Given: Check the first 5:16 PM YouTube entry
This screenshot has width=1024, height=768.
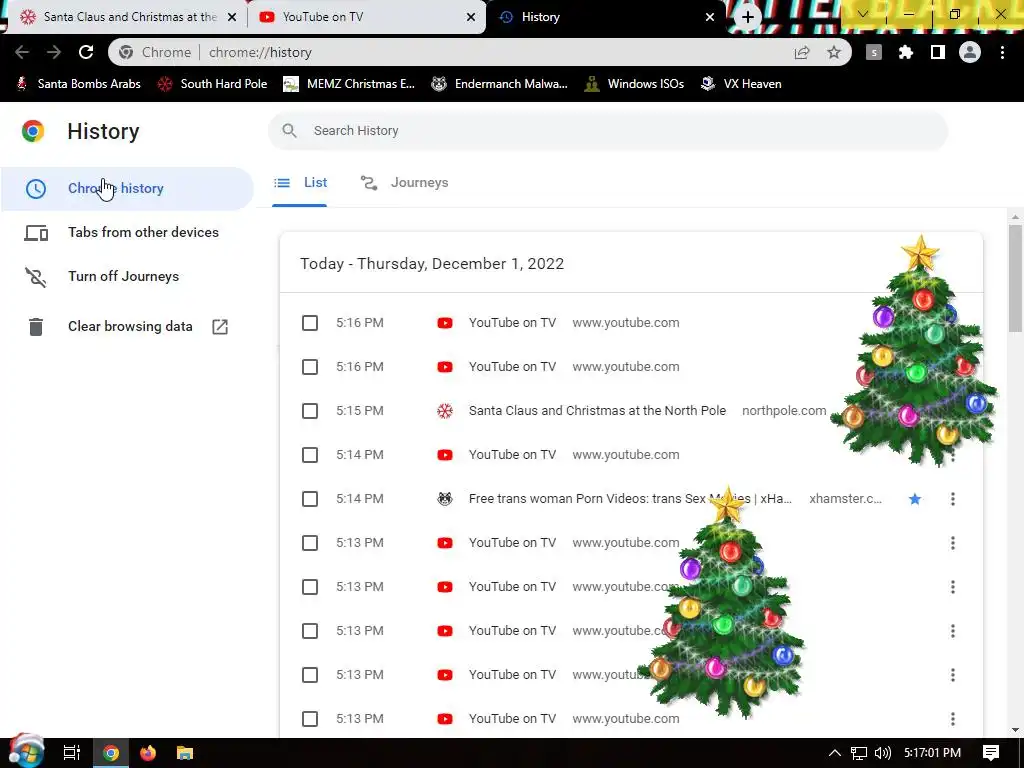Looking at the screenshot, I should click(310, 323).
